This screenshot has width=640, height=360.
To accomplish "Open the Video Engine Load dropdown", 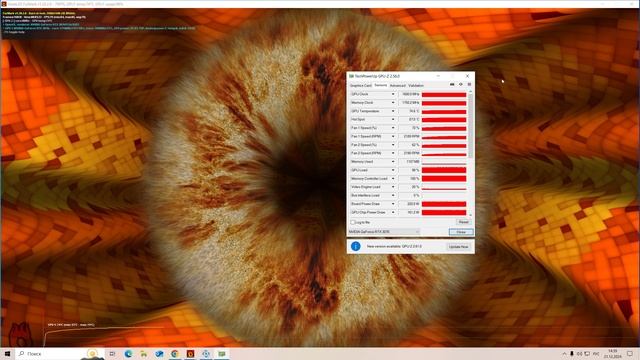I will [x=393, y=187].
